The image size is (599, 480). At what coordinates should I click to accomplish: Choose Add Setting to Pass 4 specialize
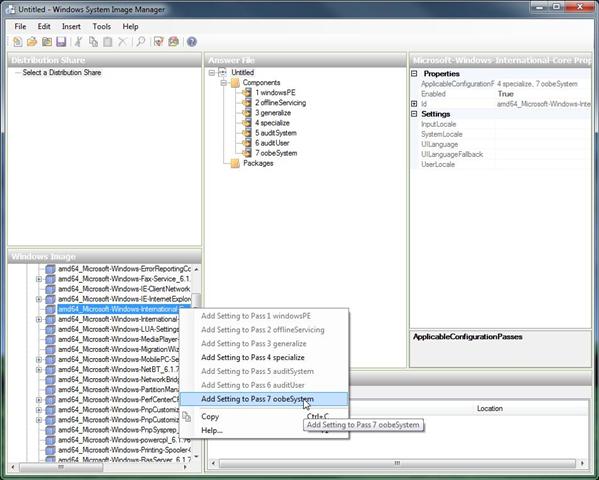(x=264, y=357)
